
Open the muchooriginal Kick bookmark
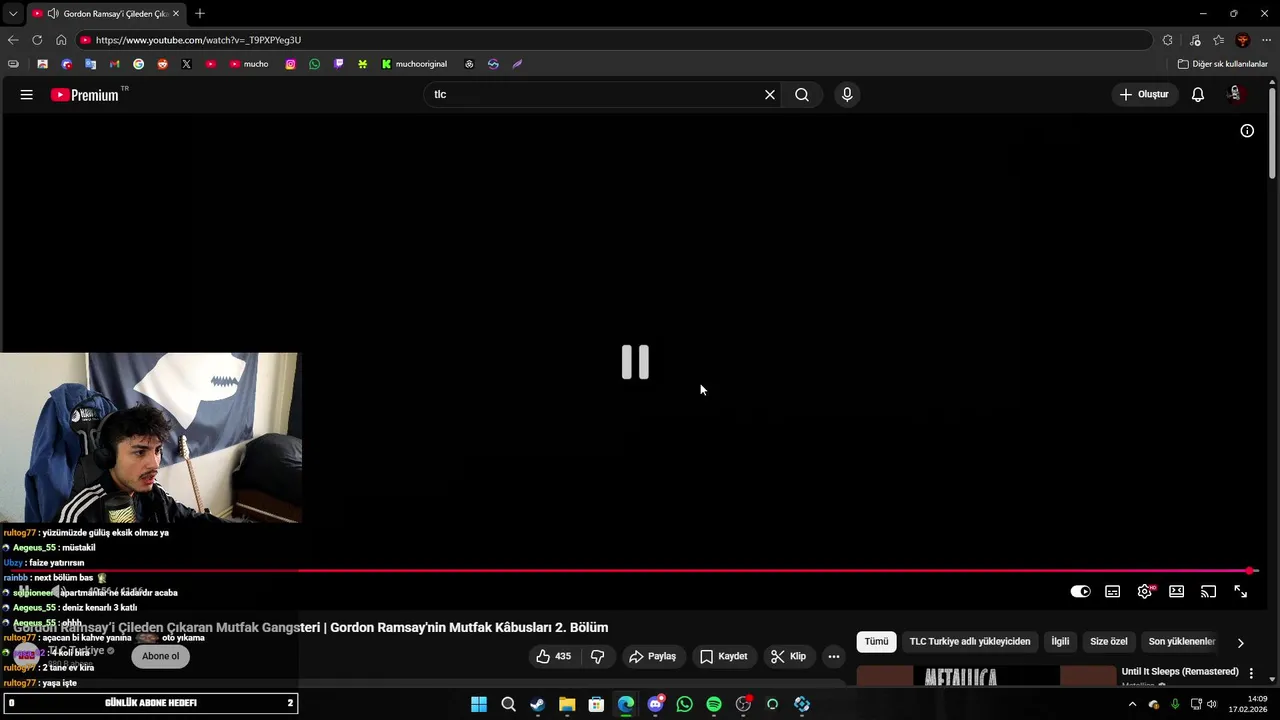414,64
